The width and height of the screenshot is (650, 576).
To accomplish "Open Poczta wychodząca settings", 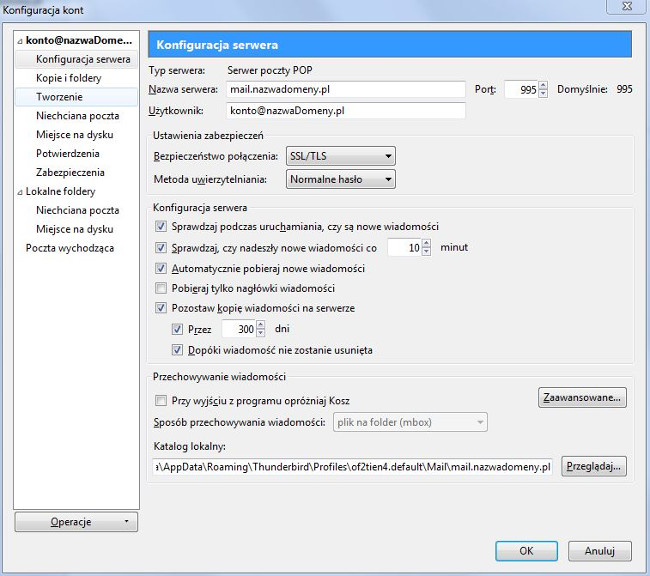I will [x=70, y=248].
